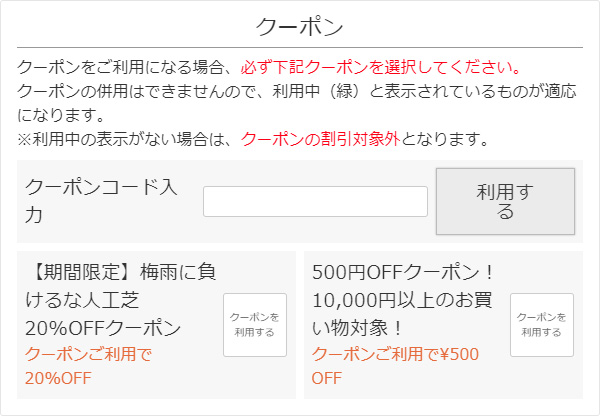600x416 pixels.
Task: Click the クーポンをご利用になる場合 intro text
Action: point(125,68)
